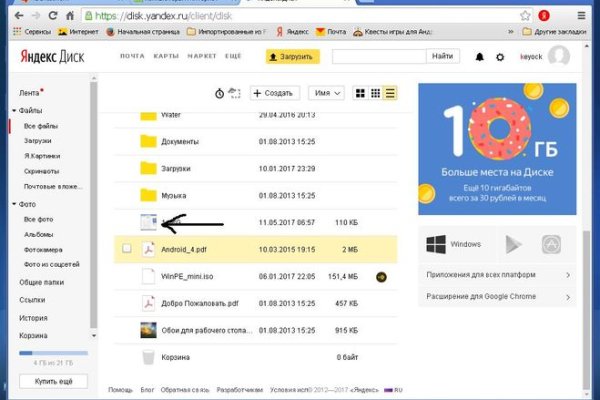600x400 pixels.
Task: Select the list view icon
Action: [x=390, y=93]
